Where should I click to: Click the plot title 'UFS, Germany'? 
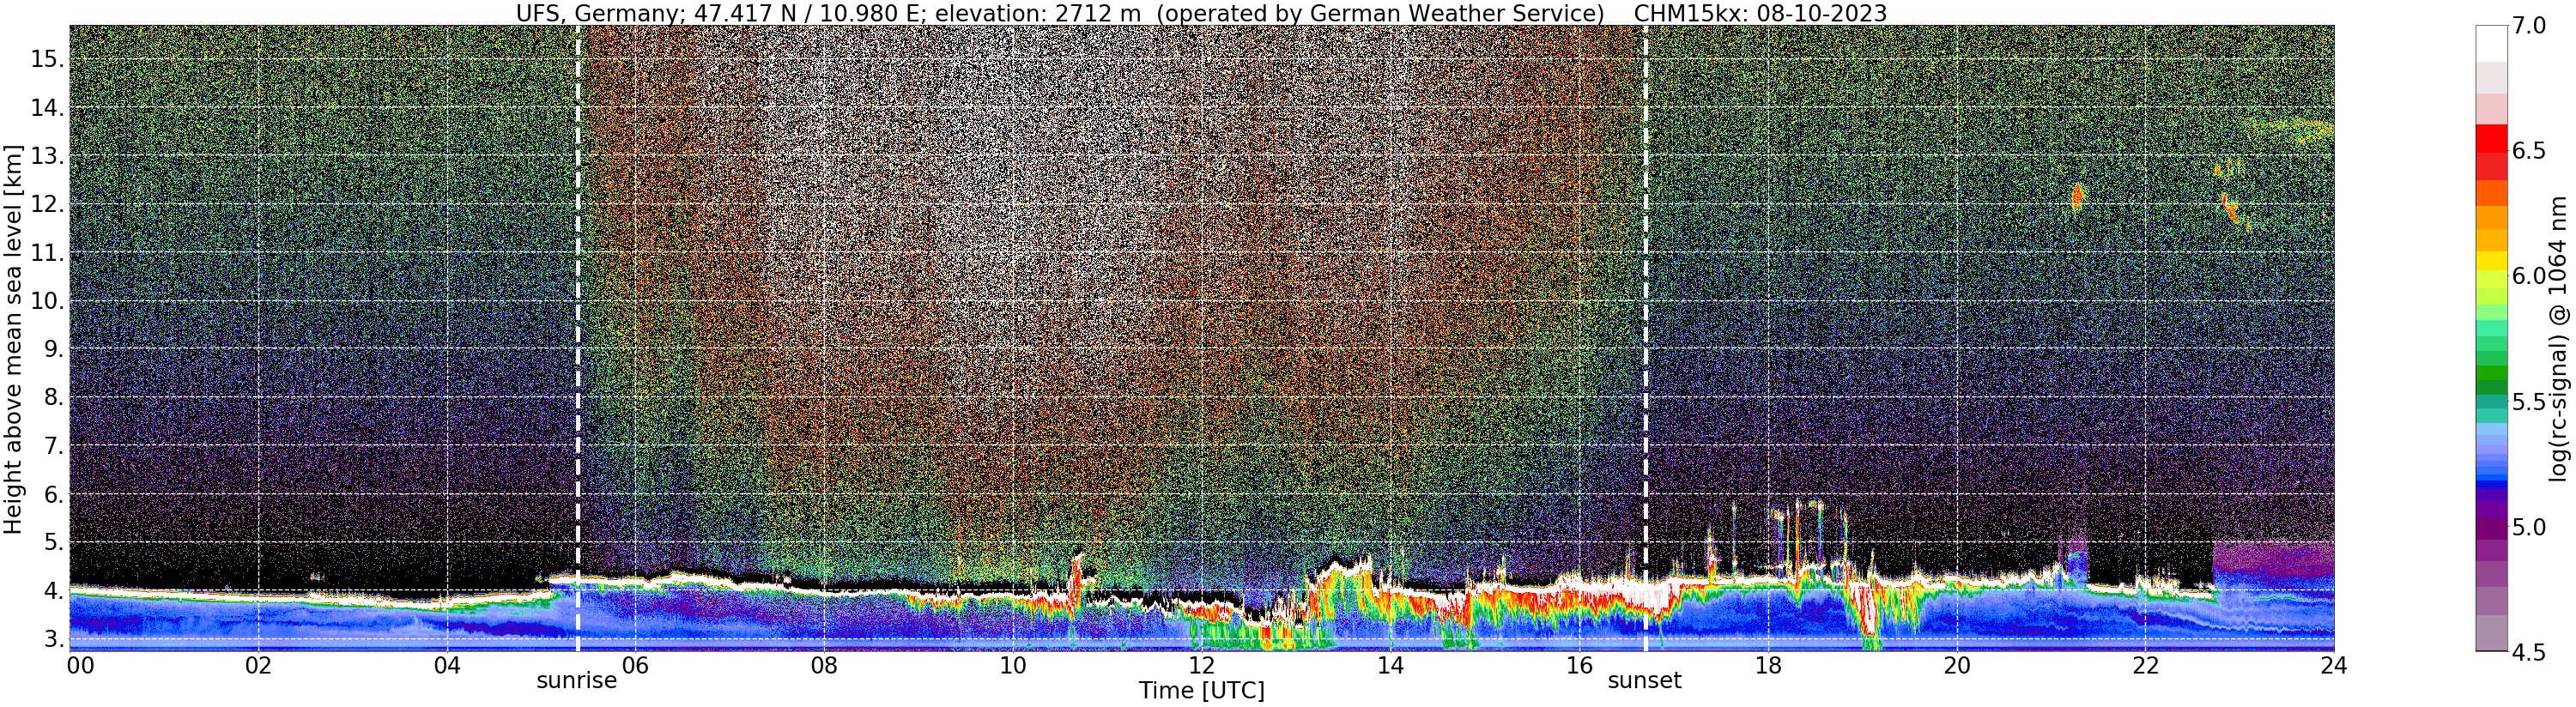point(598,13)
